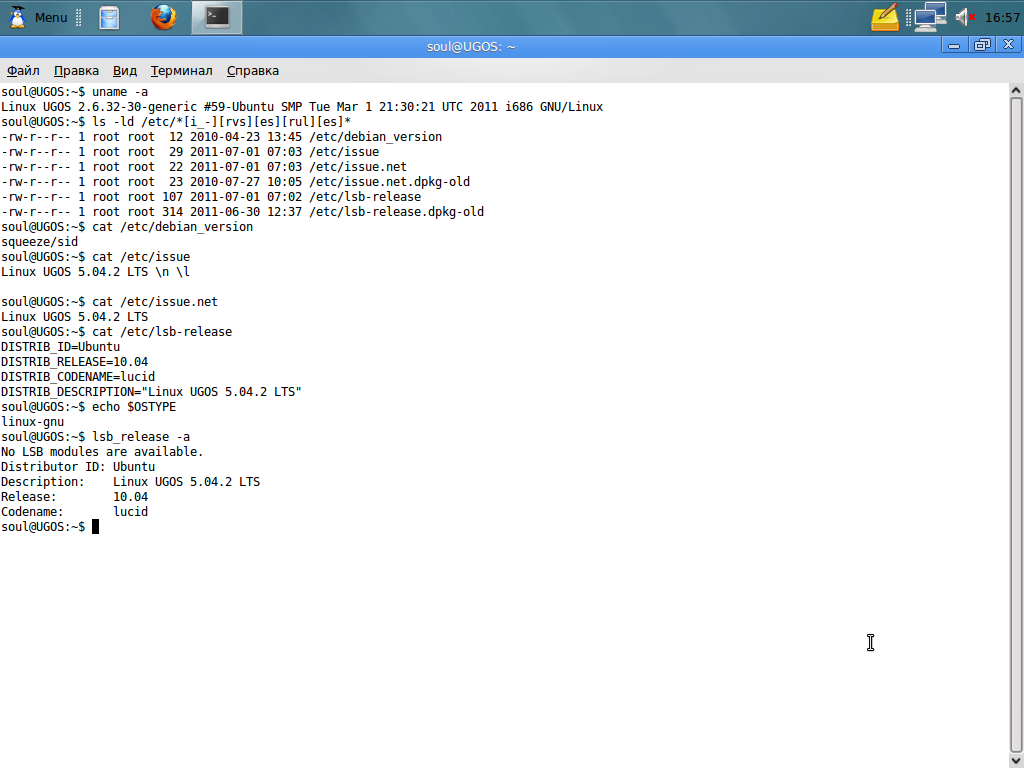
Task: Click 'No LSB modules are available.' line
Action: (x=102, y=453)
